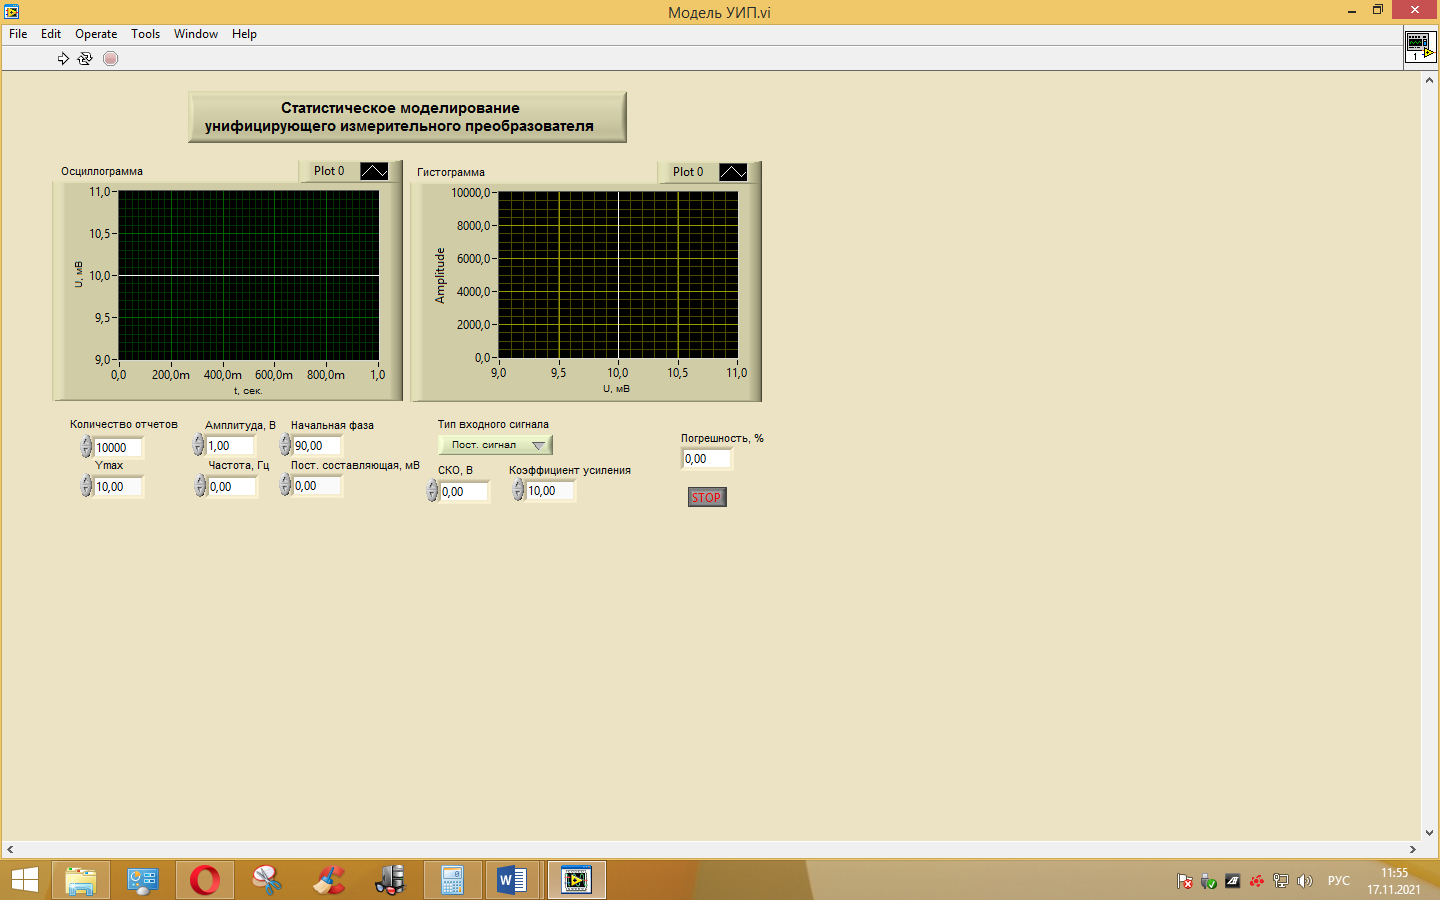The image size is (1440, 900).
Task: Click horizontal scrollbar right arrow
Action: (1412, 849)
